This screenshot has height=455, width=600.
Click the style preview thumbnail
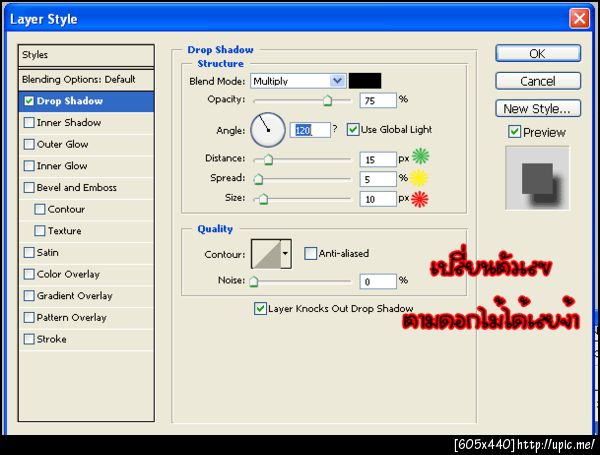[537, 178]
